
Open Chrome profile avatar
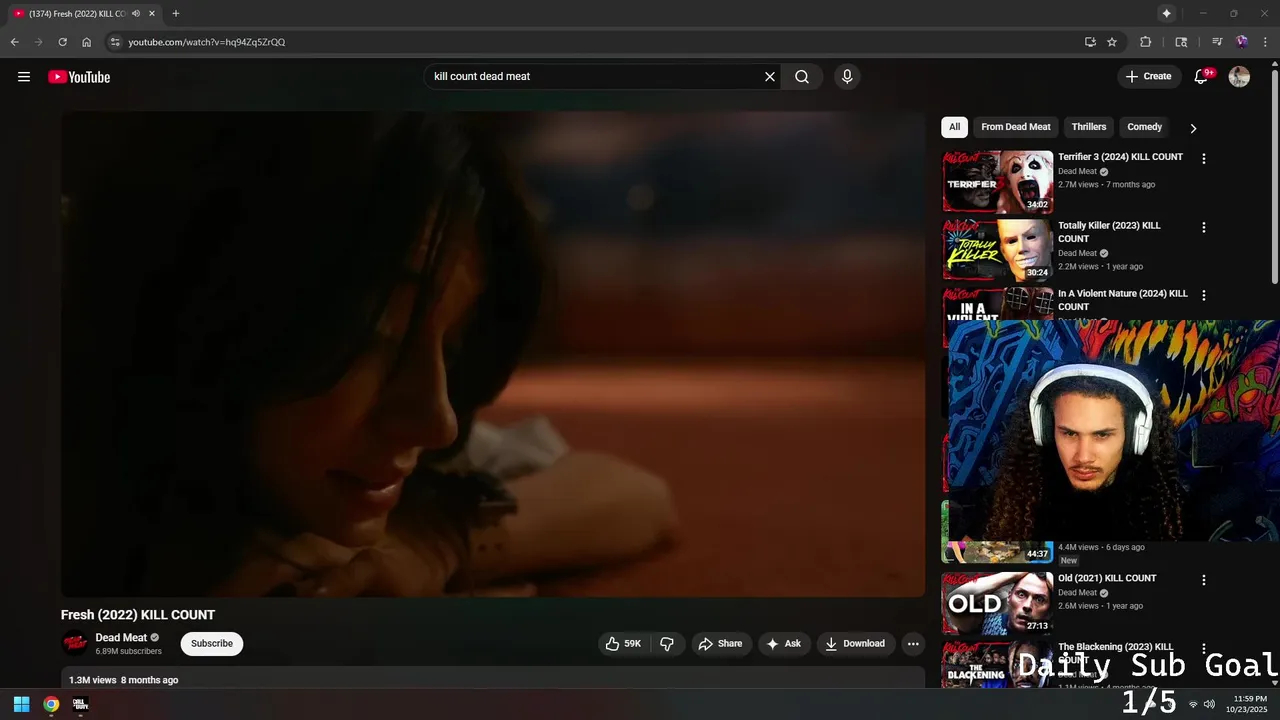[1242, 42]
